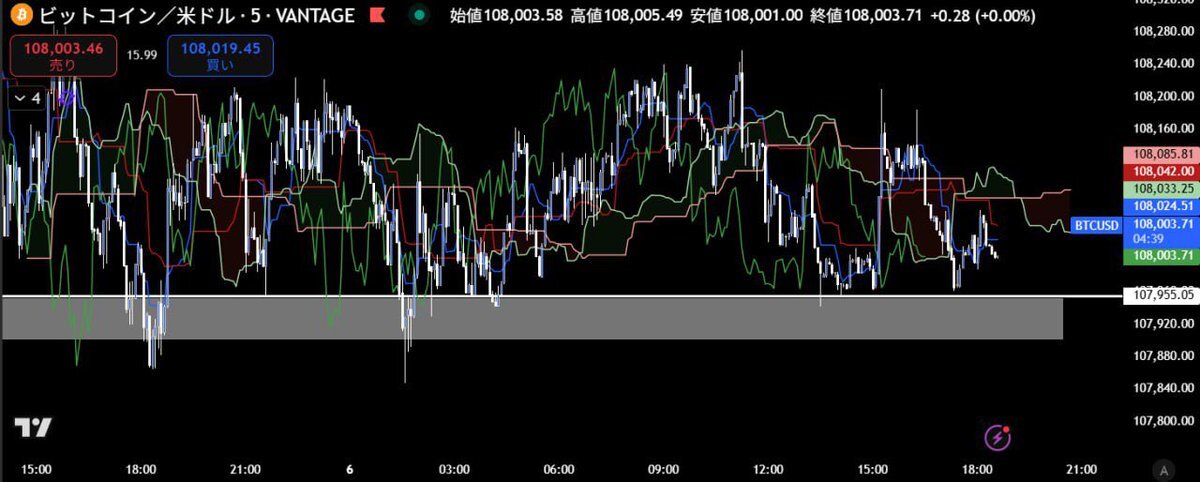Image resolution: width=1200 pixels, height=482 pixels.
Task: Click the red flag marker icon
Action: [x=377, y=15]
